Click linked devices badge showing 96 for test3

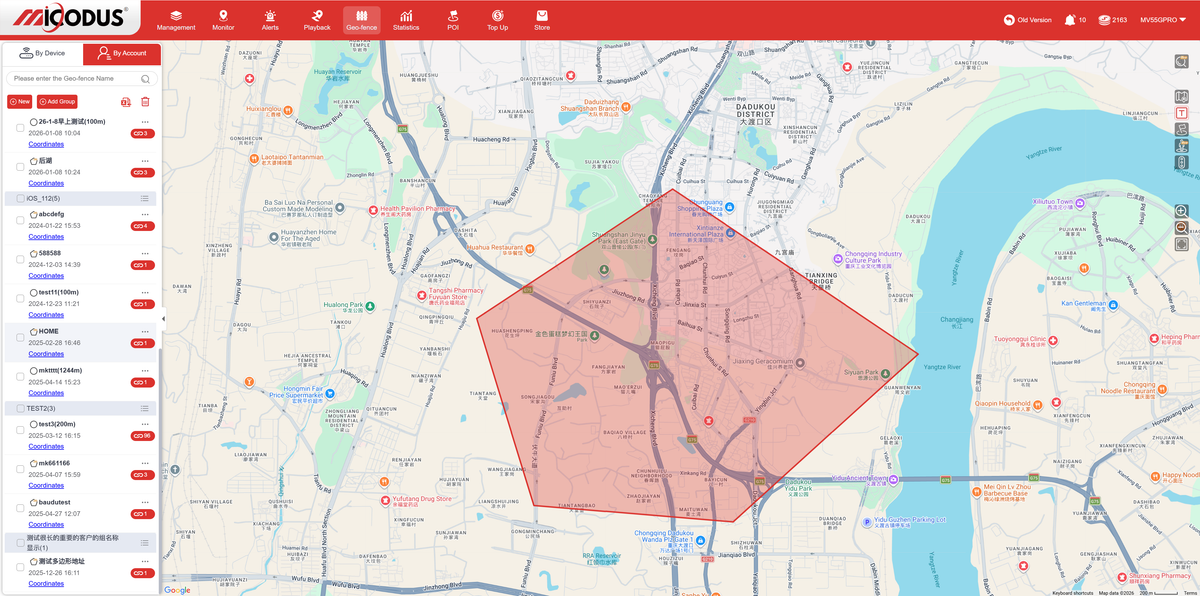(142, 436)
